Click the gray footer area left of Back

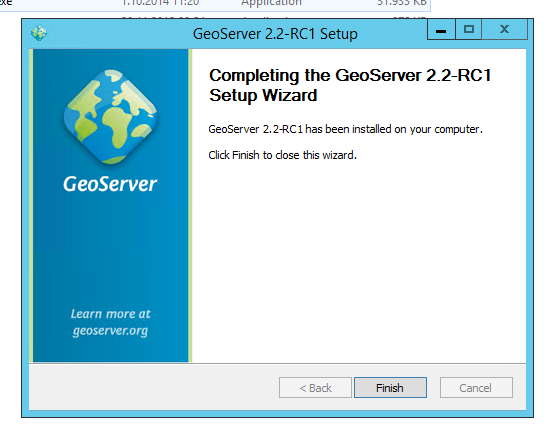coord(154,387)
